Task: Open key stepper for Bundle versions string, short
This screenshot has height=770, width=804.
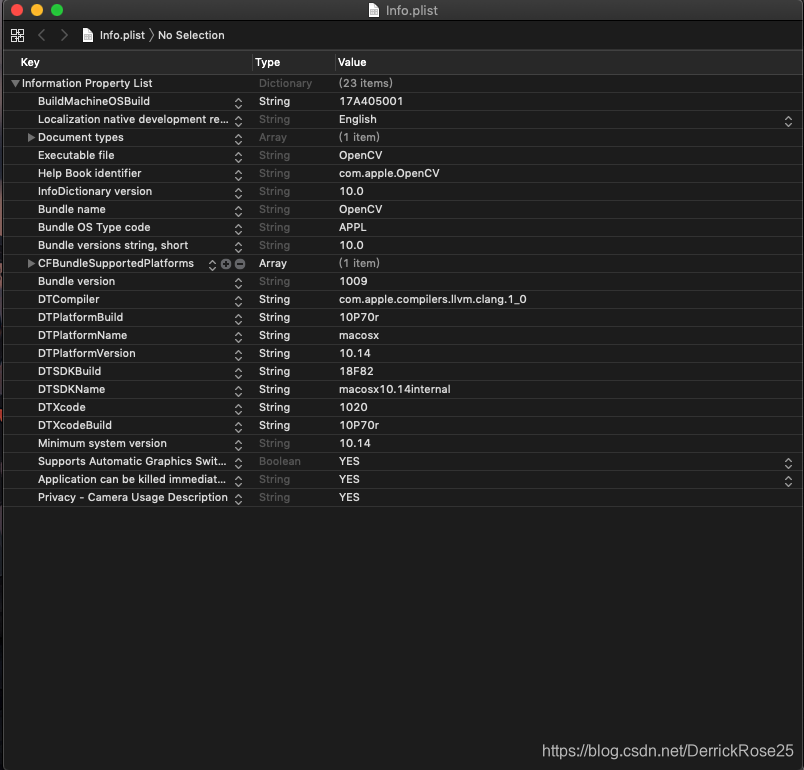Action: pyautogui.click(x=238, y=247)
